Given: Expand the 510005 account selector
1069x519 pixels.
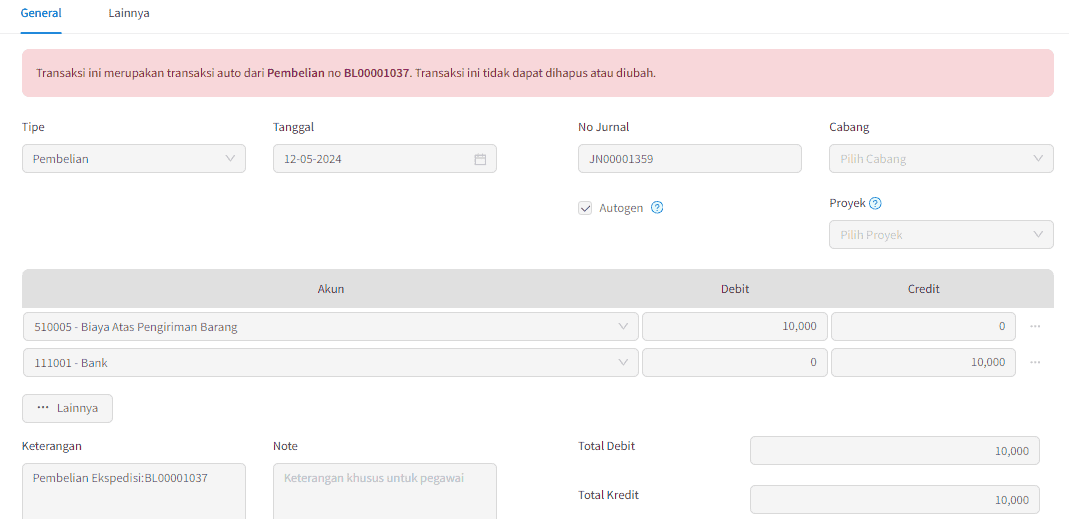Looking at the screenshot, I should (331, 327).
